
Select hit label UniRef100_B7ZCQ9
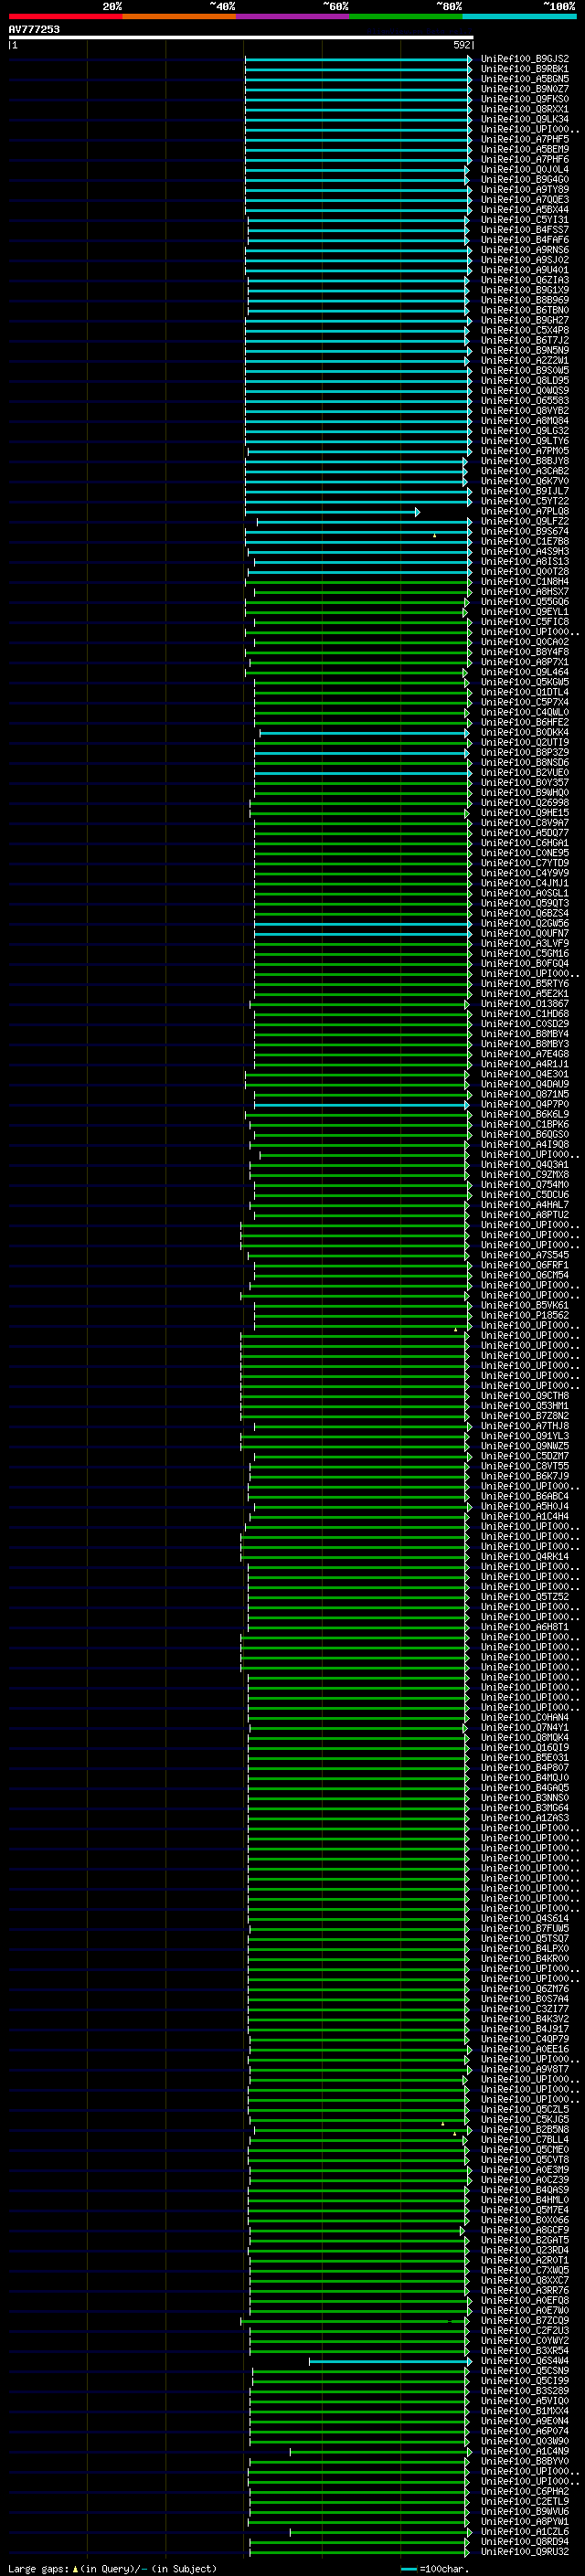(525, 2320)
